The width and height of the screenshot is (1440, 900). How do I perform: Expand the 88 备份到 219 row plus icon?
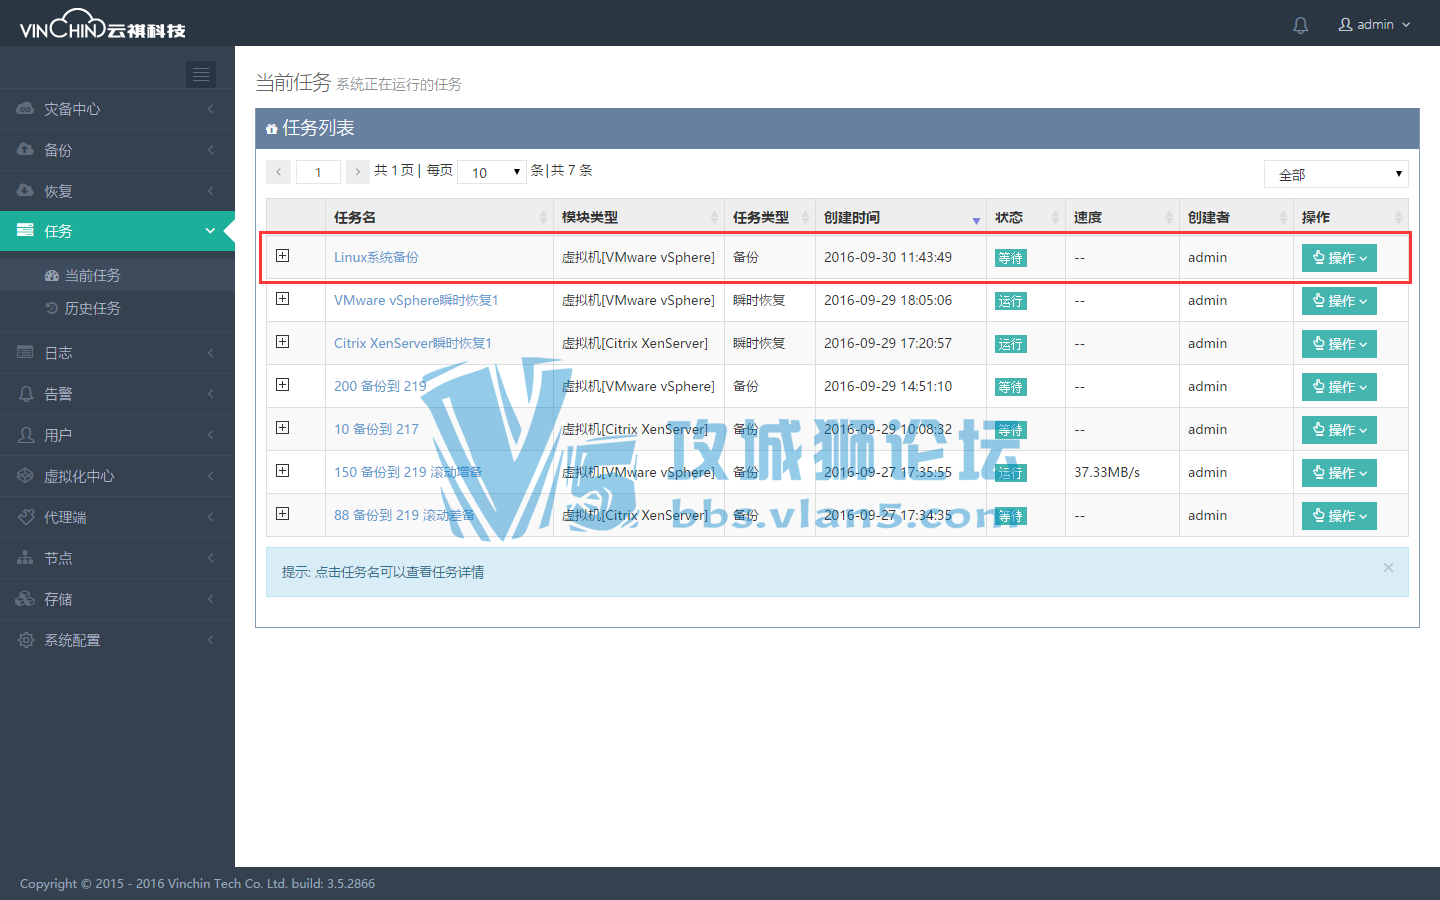(283, 514)
